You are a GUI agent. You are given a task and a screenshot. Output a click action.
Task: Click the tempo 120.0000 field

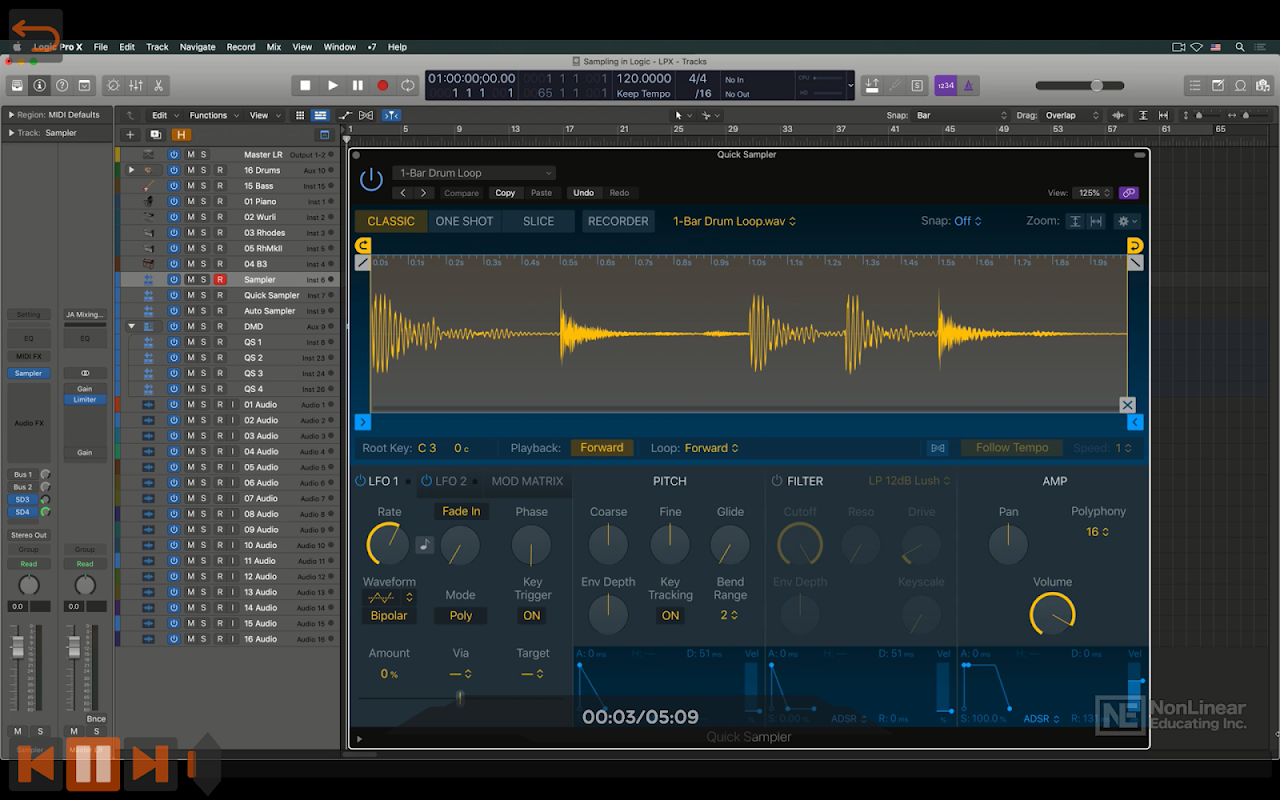pos(643,78)
